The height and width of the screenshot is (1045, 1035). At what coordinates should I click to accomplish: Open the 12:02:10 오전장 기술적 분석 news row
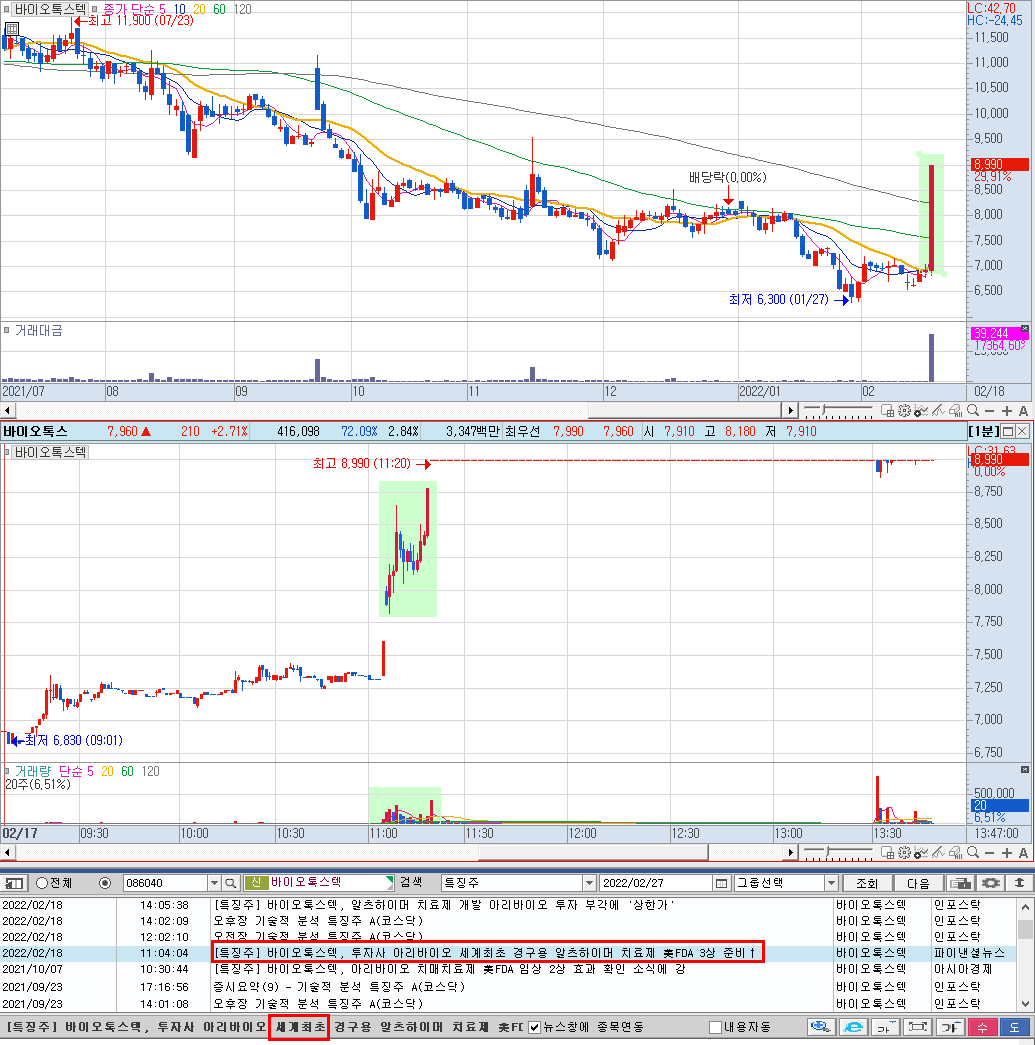click(x=509, y=937)
